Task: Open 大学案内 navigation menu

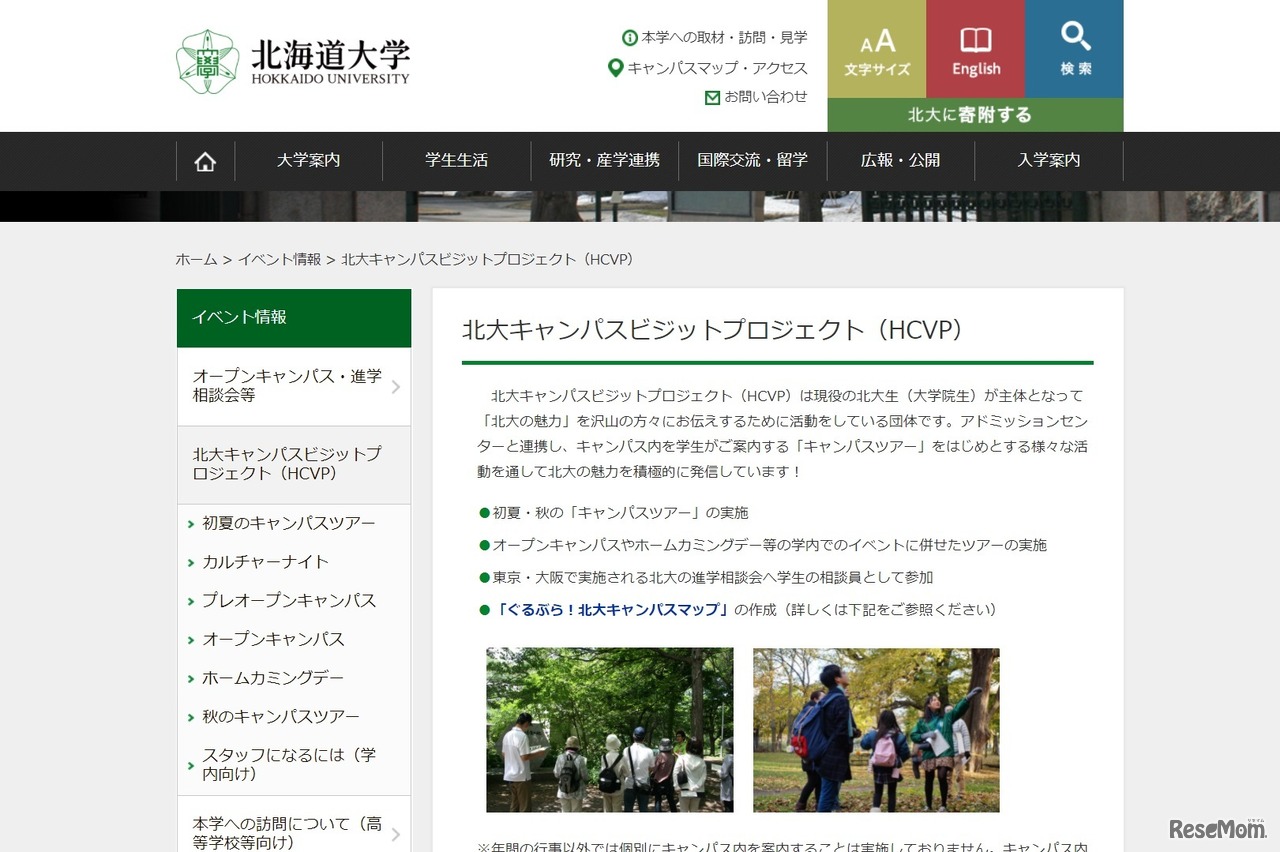Action: (308, 160)
